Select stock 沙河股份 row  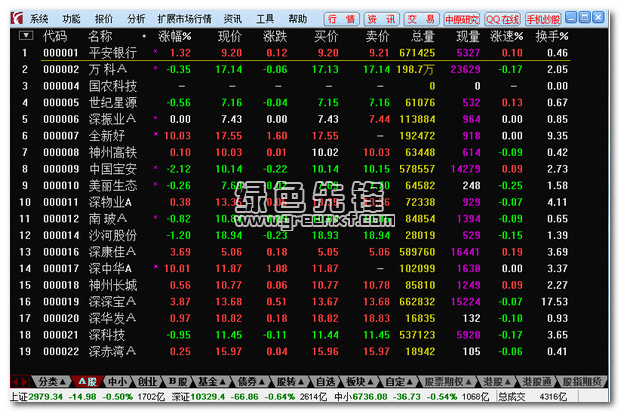click(x=293, y=235)
